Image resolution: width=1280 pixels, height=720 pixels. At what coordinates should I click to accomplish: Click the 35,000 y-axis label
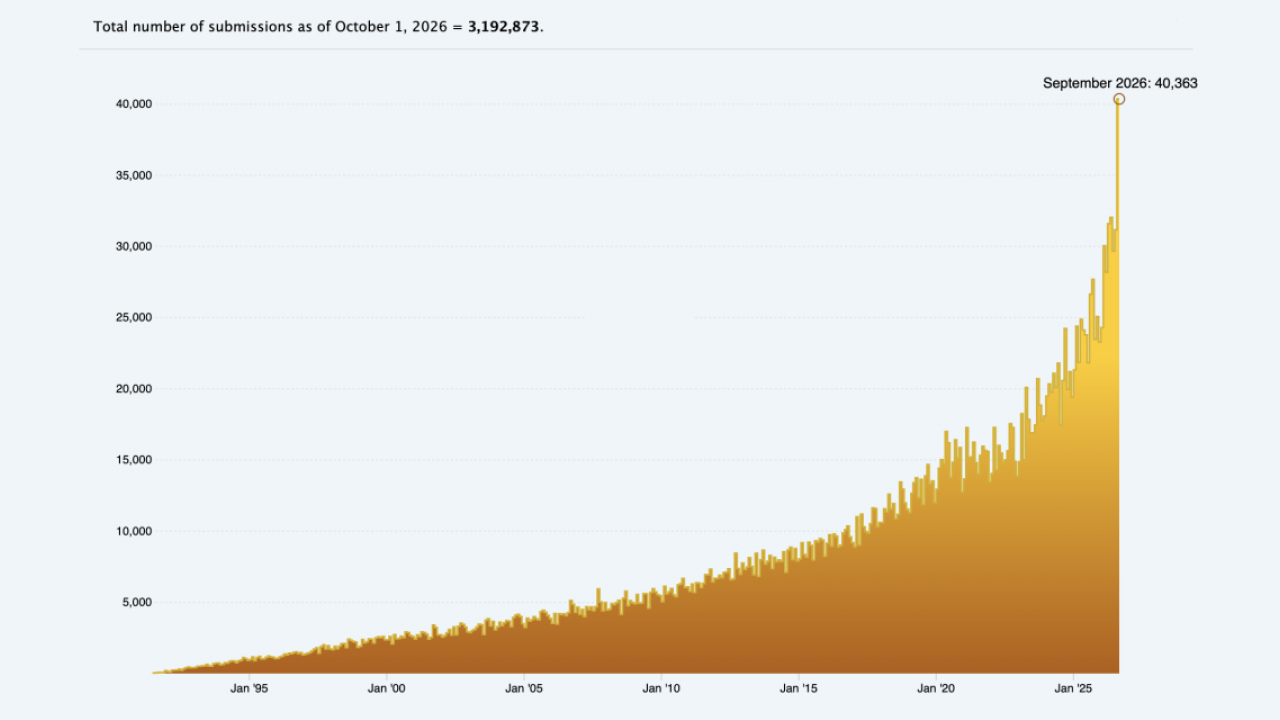click(131, 175)
